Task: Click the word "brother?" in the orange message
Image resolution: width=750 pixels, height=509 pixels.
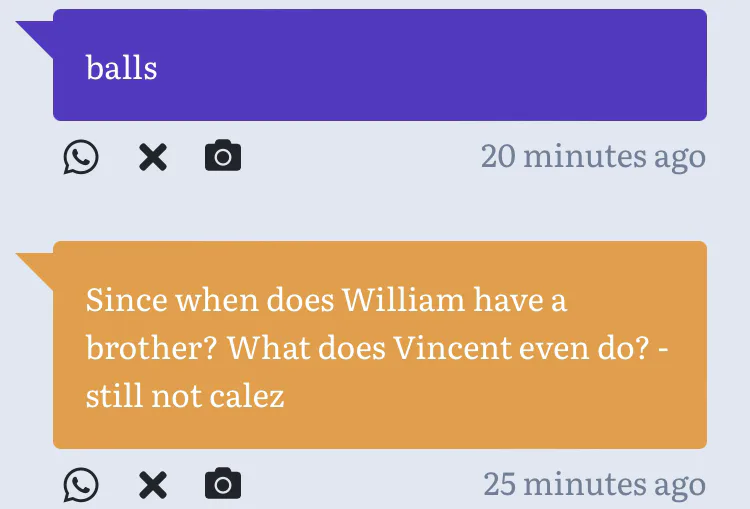Action: coord(151,348)
